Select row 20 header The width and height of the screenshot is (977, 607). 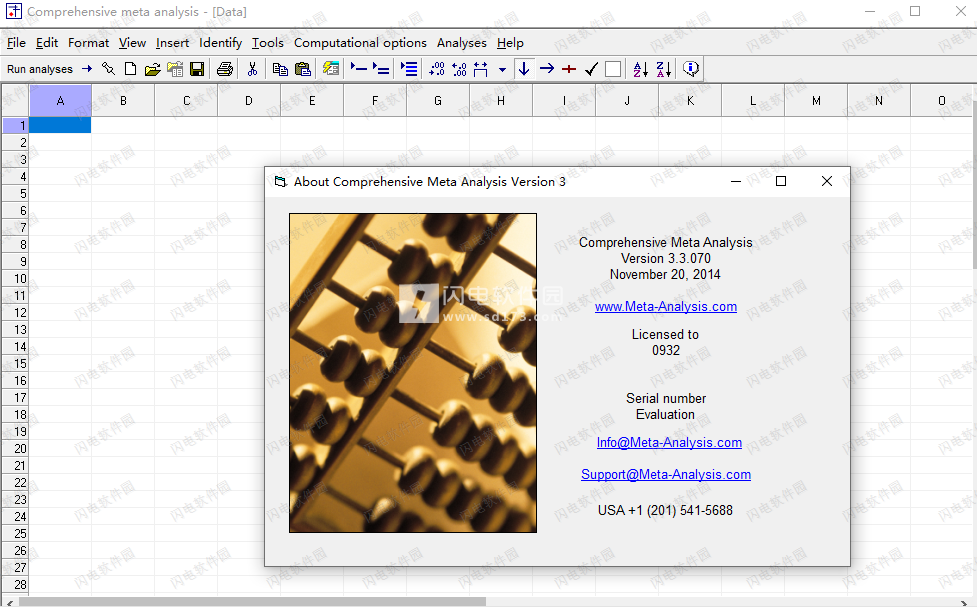[16, 449]
